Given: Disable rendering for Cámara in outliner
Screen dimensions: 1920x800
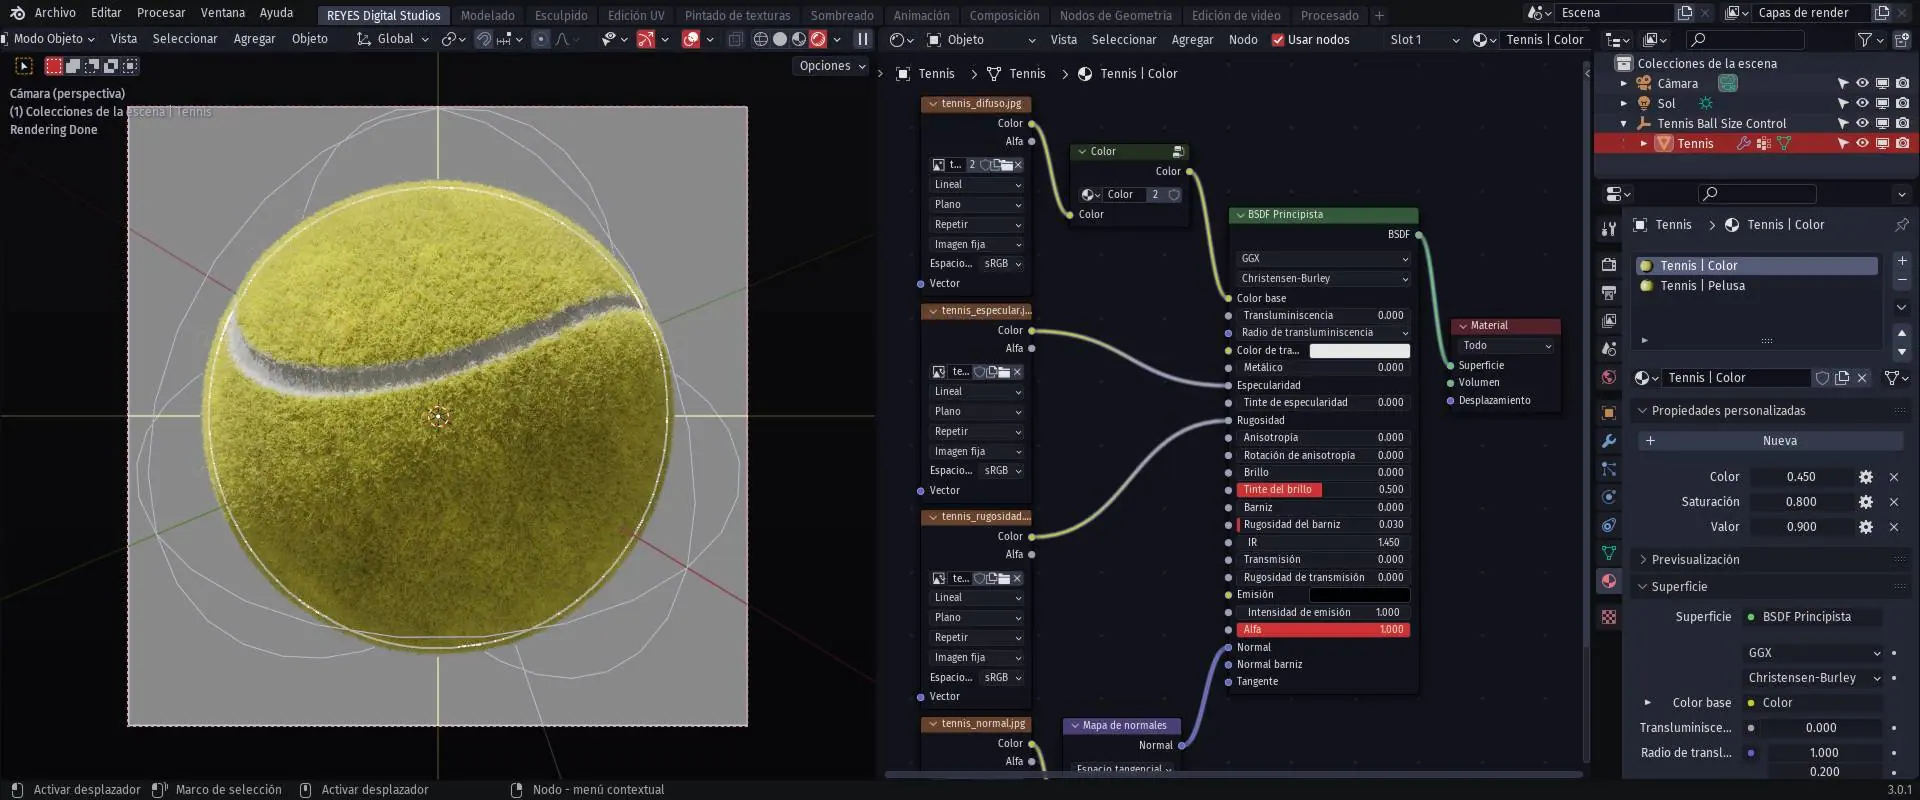Looking at the screenshot, I should tap(1902, 84).
